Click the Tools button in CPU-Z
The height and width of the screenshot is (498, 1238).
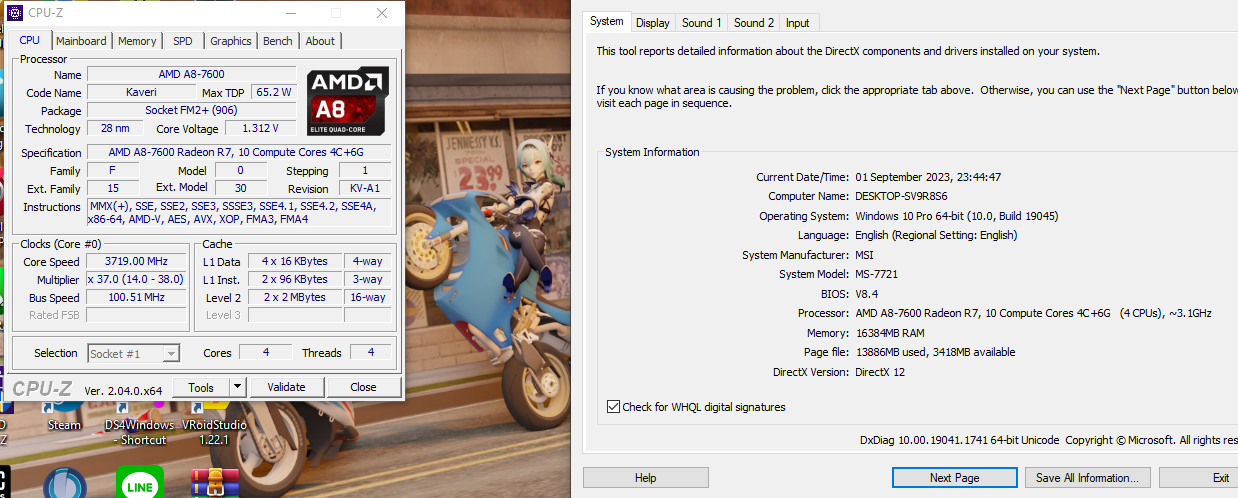tap(201, 387)
